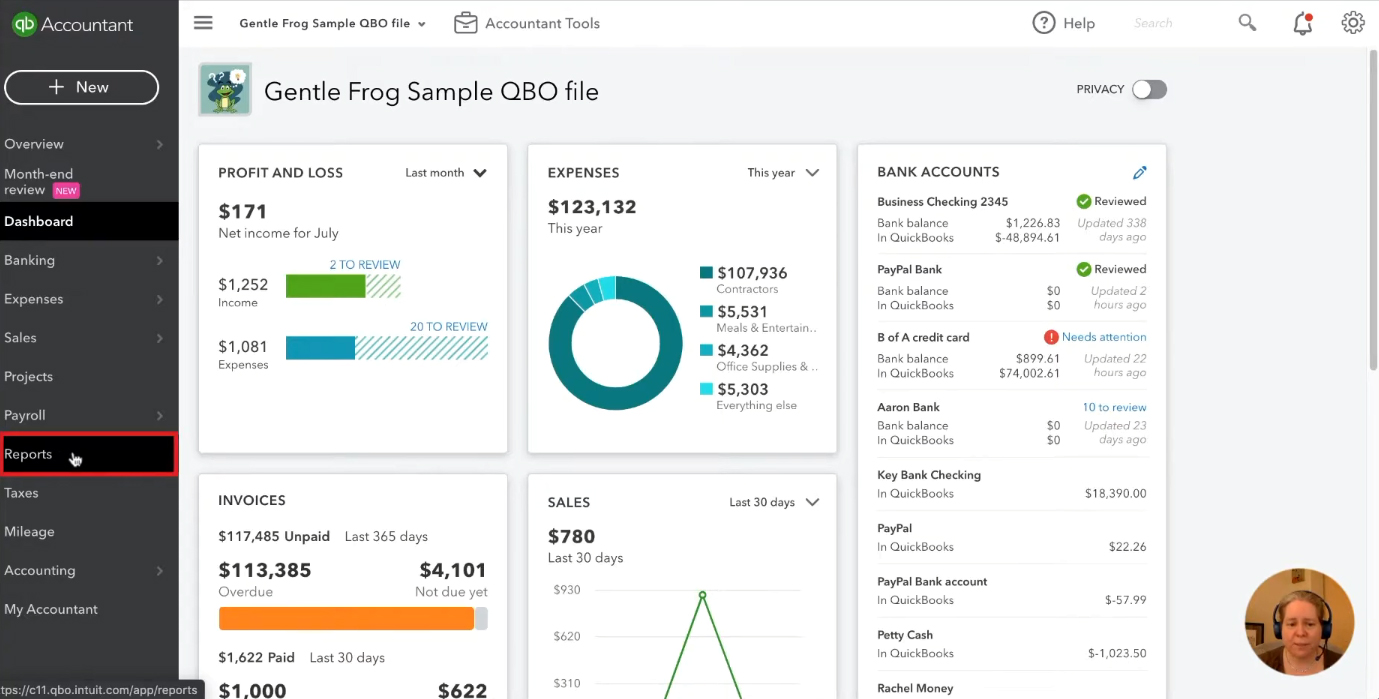Expand the Profit and Loss 'Last month' dropdown

pos(446,173)
